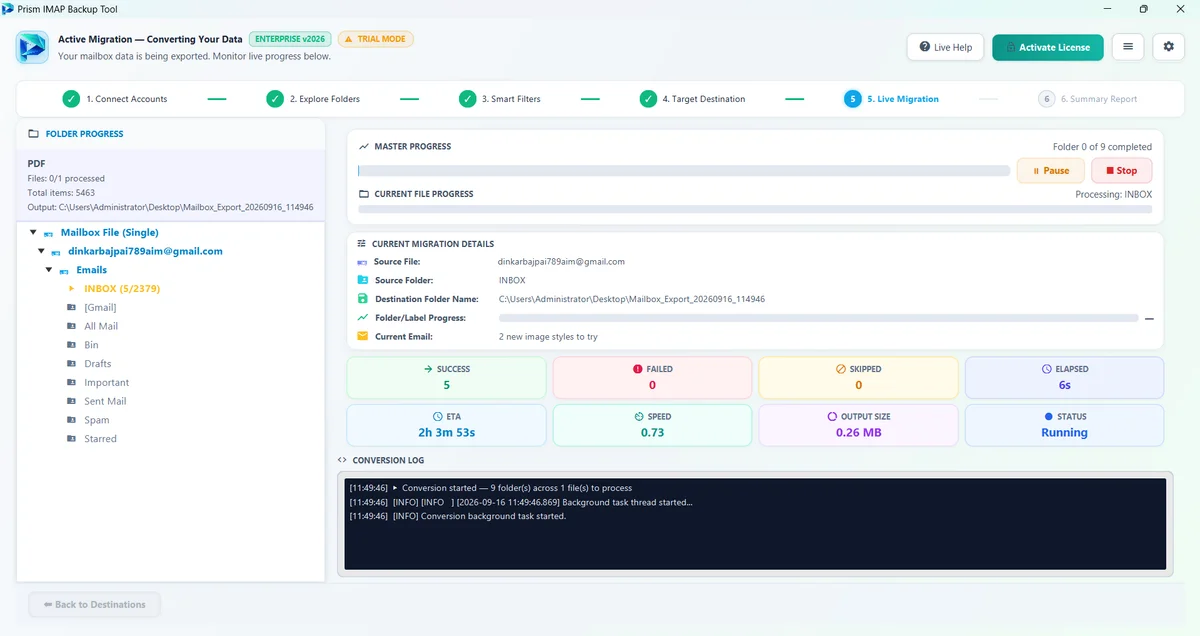Click the Starred folder icon
Screen dimensions: 1200x636
(71, 439)
